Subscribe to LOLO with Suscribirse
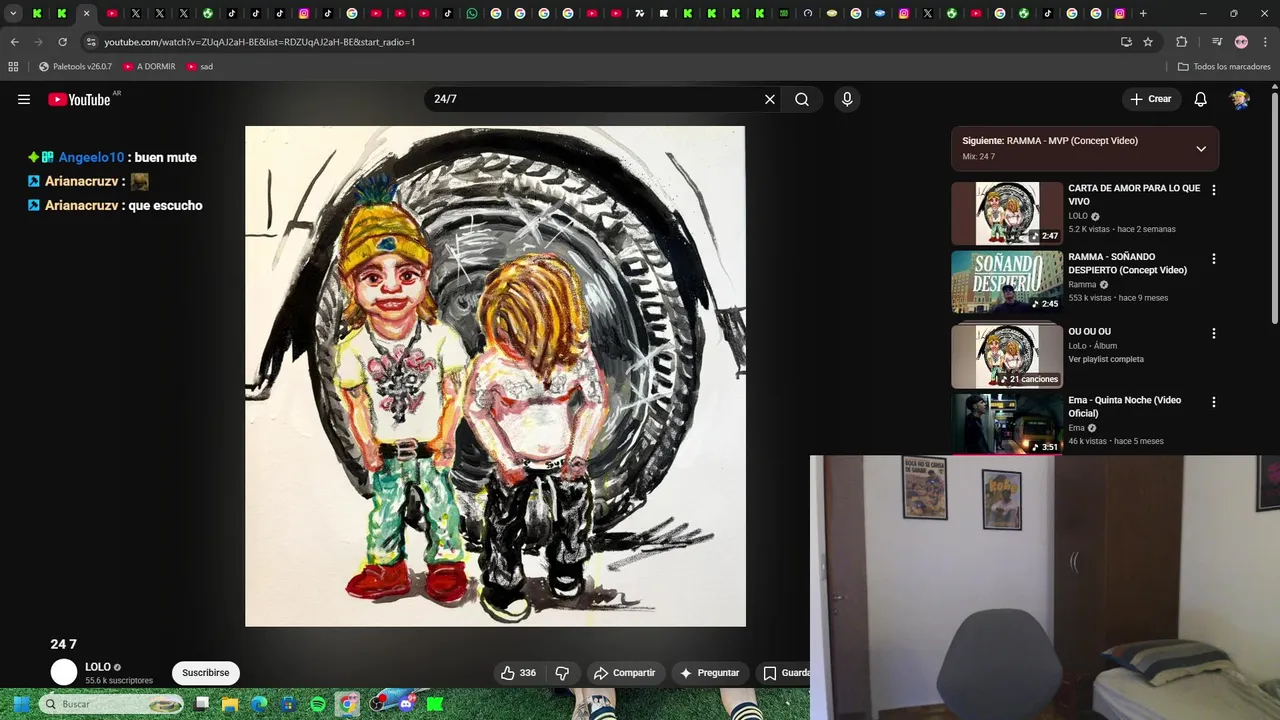The image size is (1280, 720). (205, 673)
